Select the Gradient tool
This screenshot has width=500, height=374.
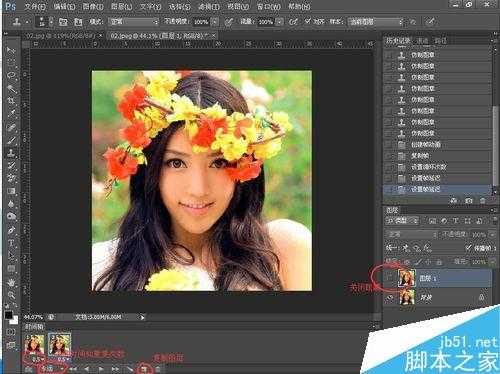pyautogui.click(x=11, y=191)
